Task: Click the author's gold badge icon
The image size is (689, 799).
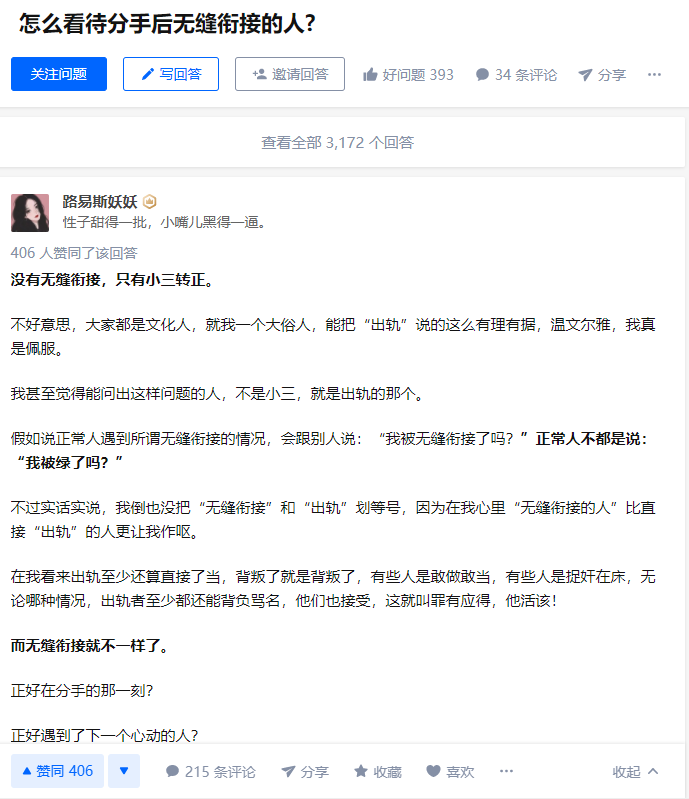Action: pos(149,202)
